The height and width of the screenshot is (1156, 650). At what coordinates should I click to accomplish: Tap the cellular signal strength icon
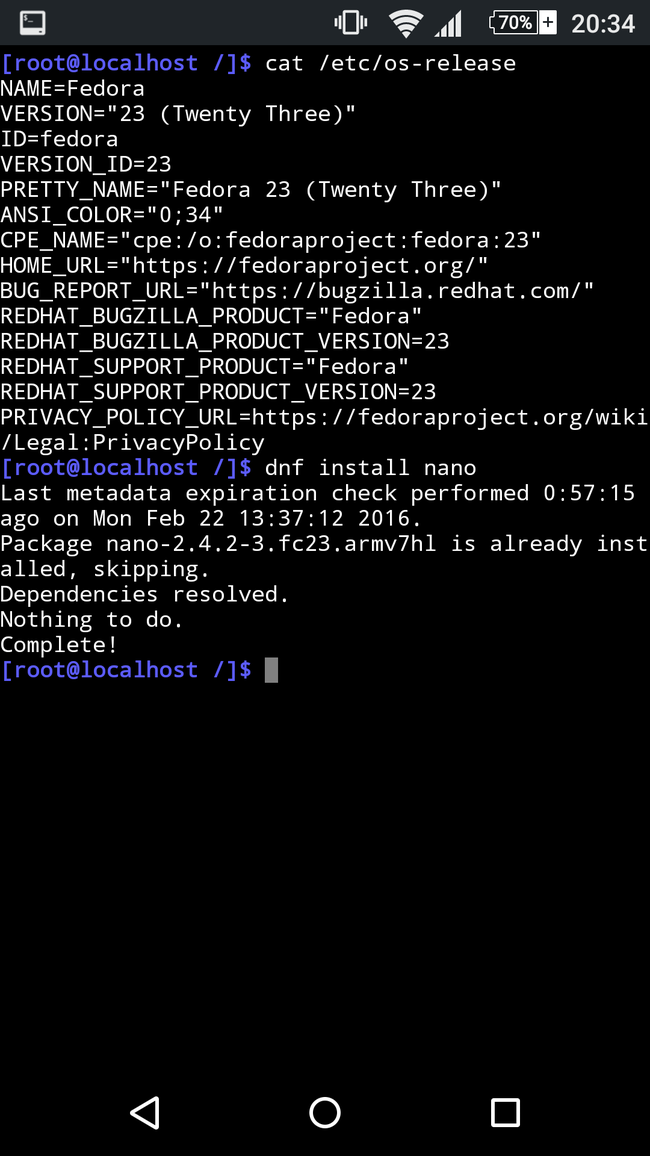[x=449, y=22]
